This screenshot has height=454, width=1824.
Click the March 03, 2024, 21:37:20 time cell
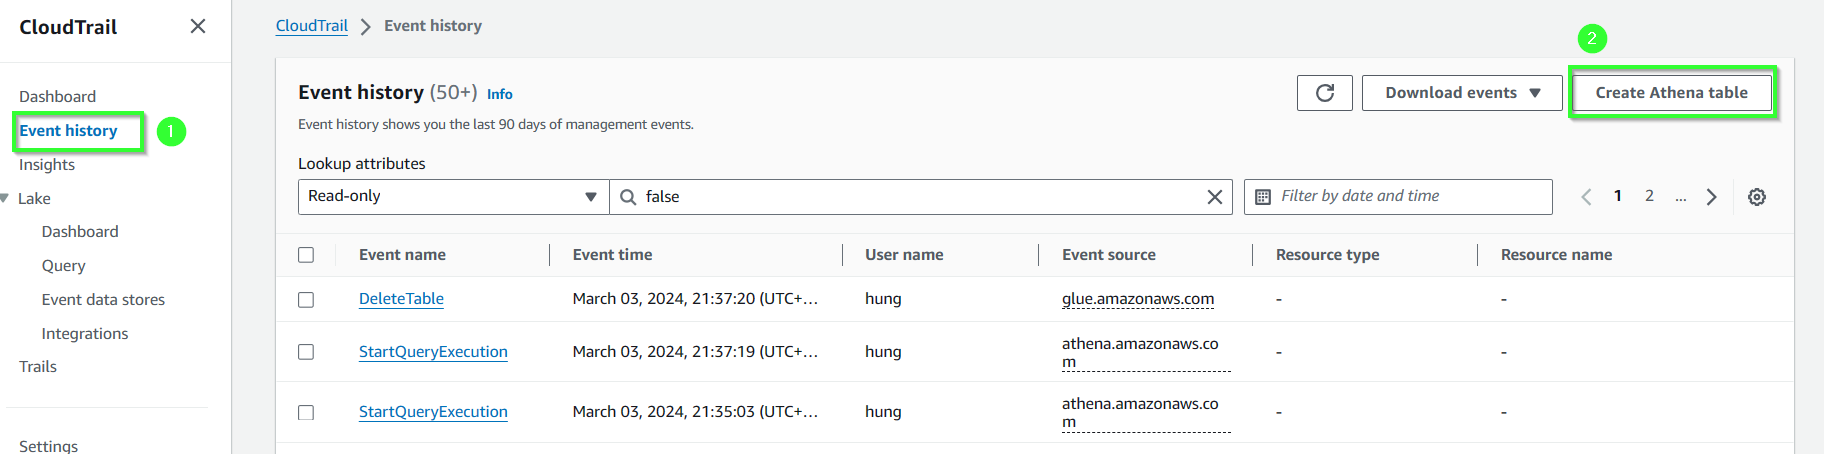coord(695,299)
